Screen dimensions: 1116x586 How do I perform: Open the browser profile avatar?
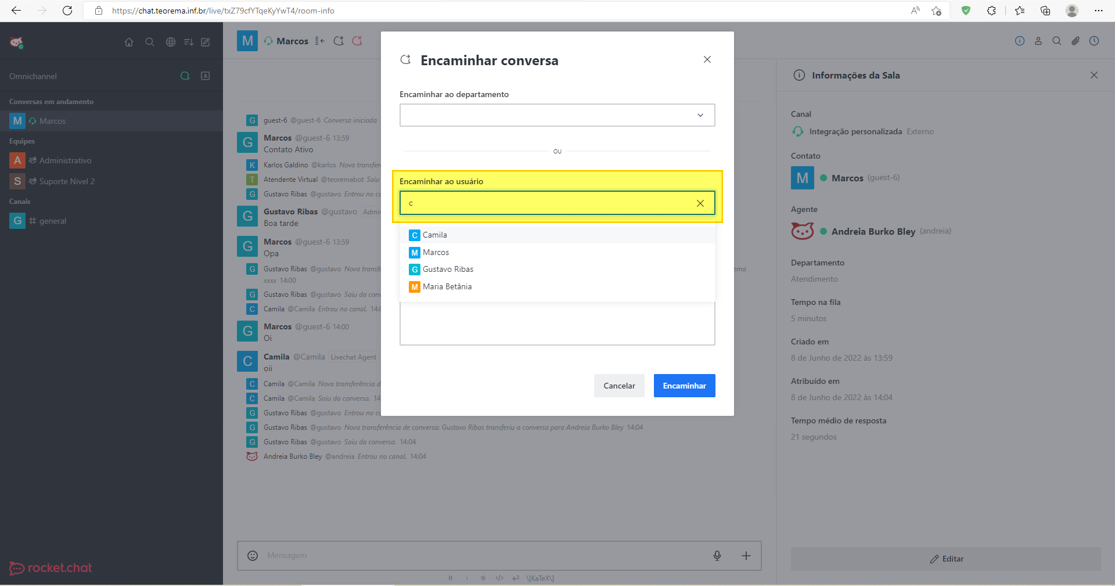(x=1072, y=11)
